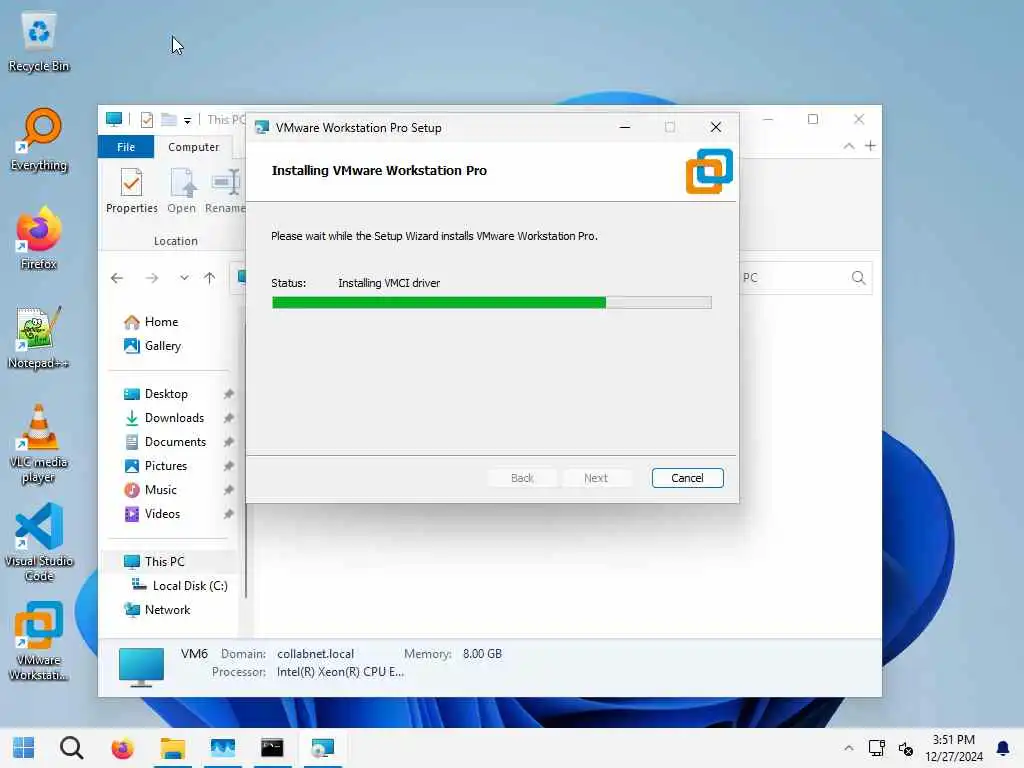Viewport: 1024px width, 768px height.
Task: Click the VM6 computer icon in details pane
Action: (x=141, y=667)
